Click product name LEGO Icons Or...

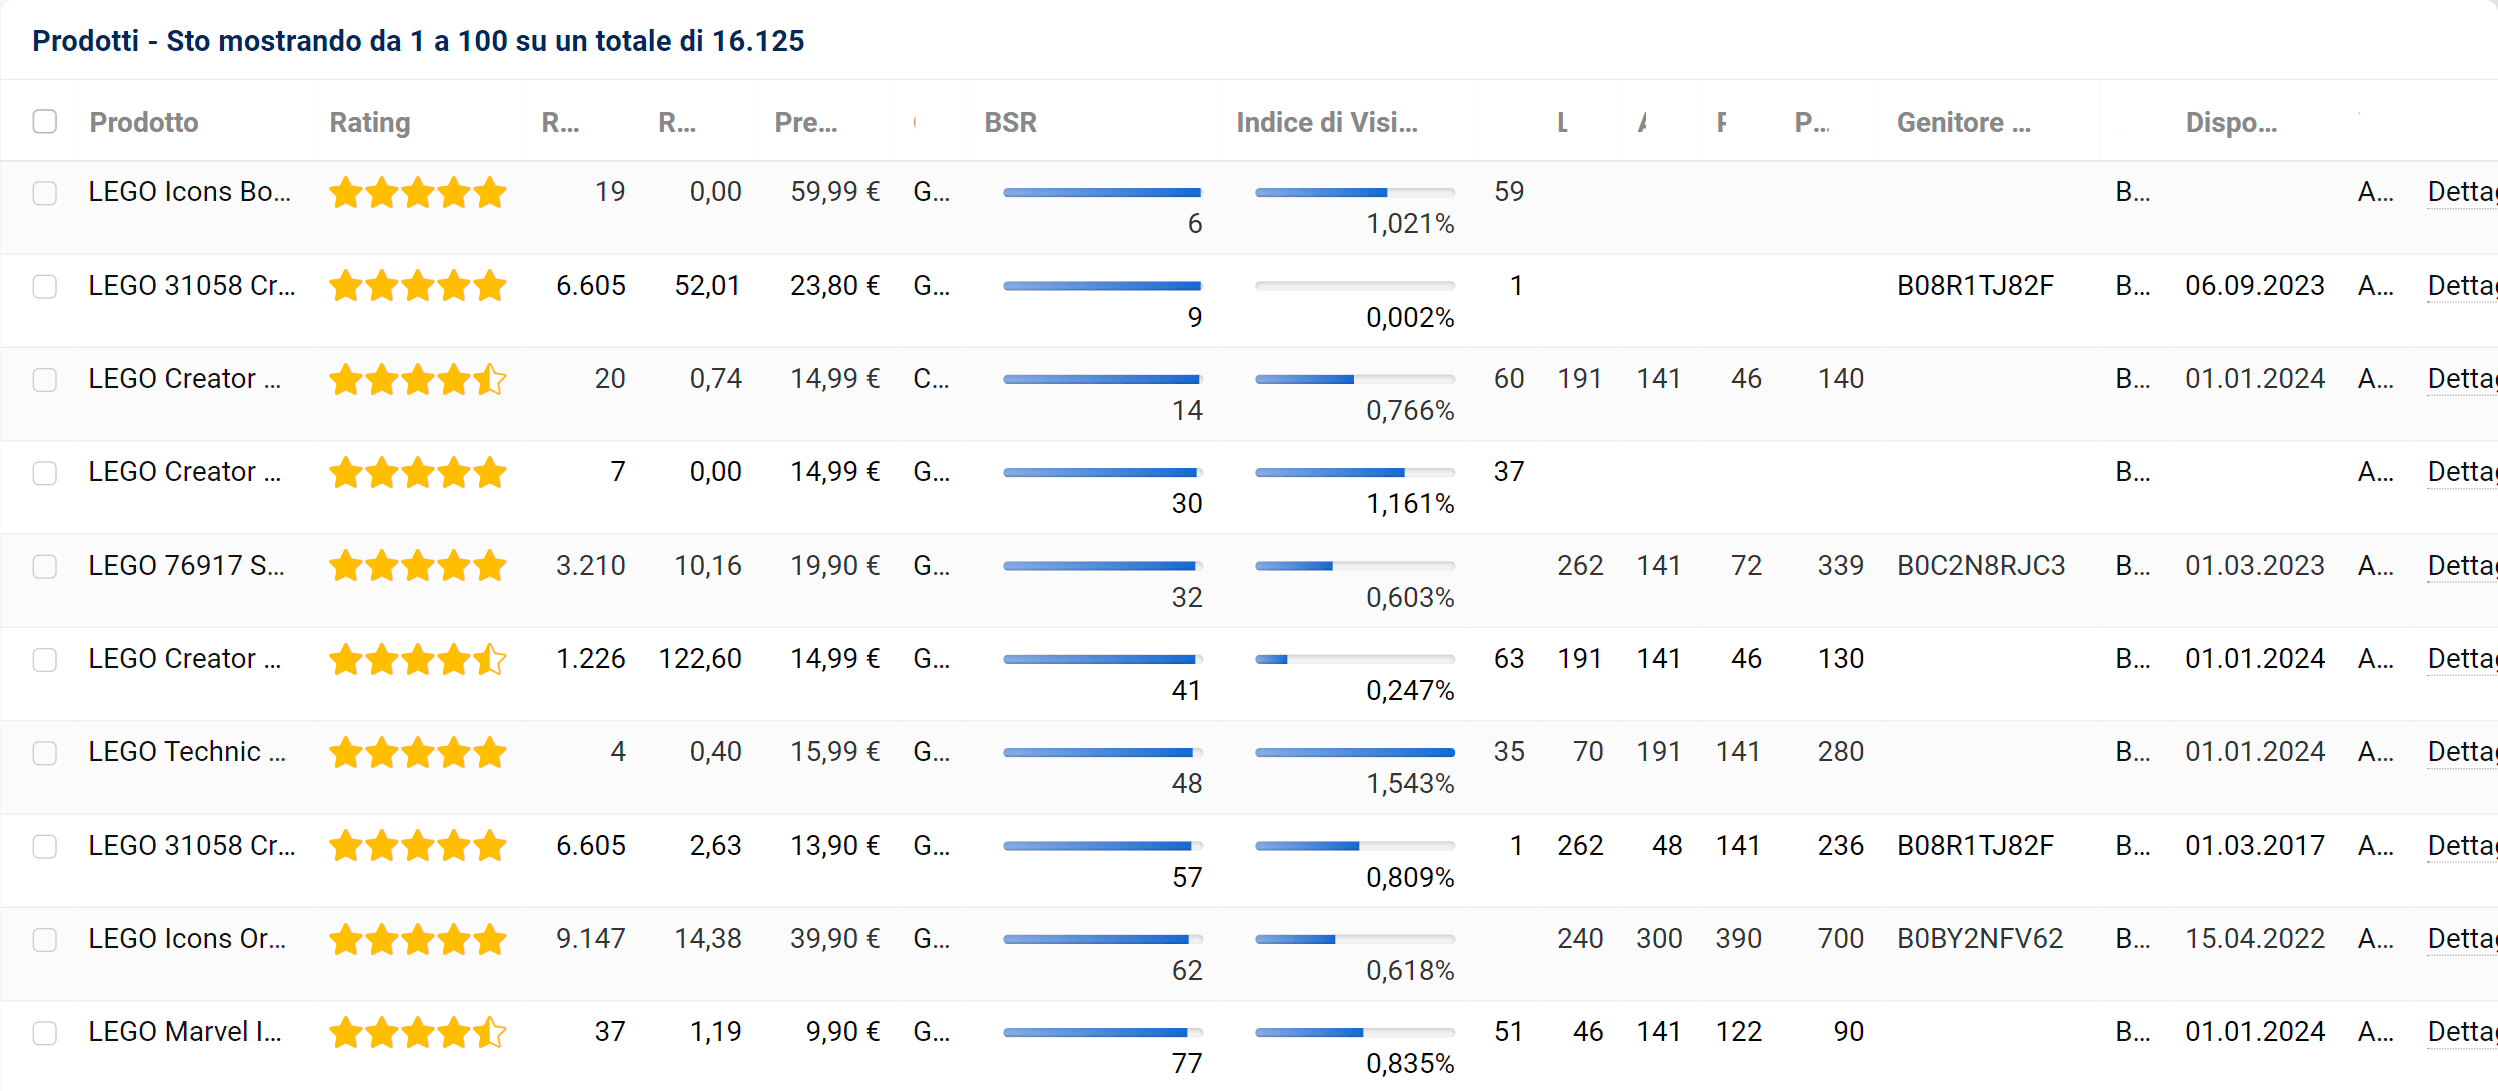point(187,939)
